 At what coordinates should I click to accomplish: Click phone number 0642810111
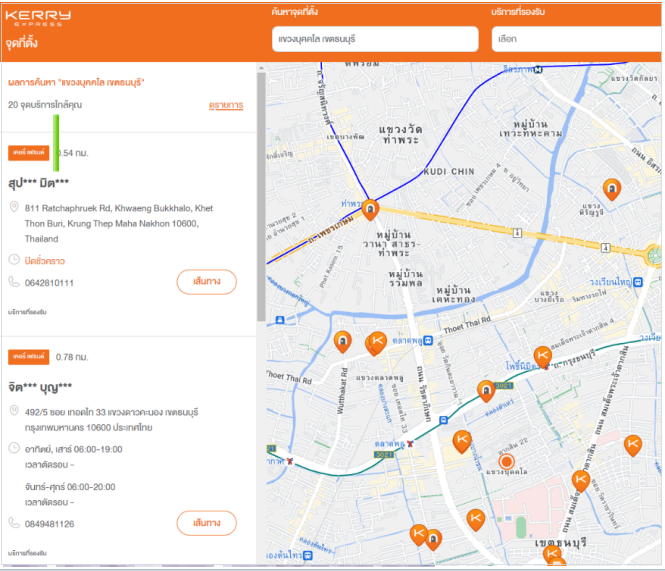[49, 283]
